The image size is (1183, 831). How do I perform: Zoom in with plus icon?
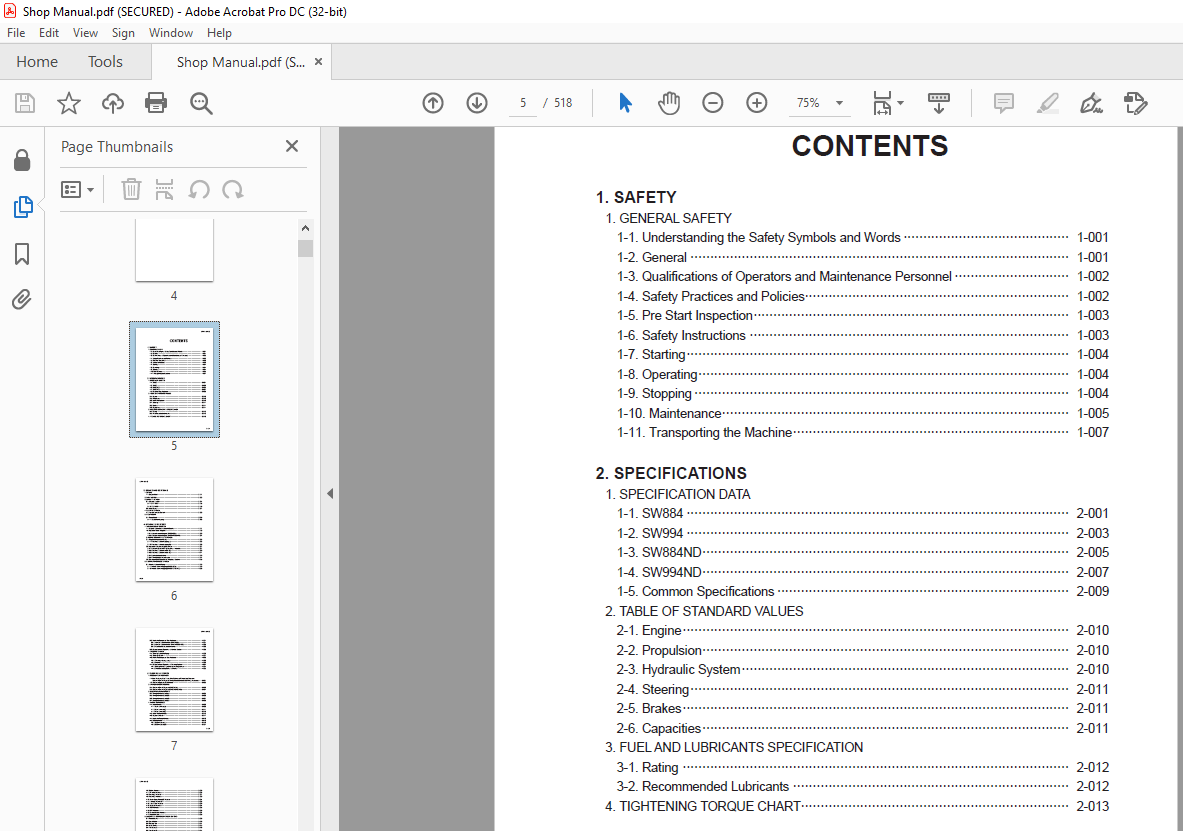point(757,103)
